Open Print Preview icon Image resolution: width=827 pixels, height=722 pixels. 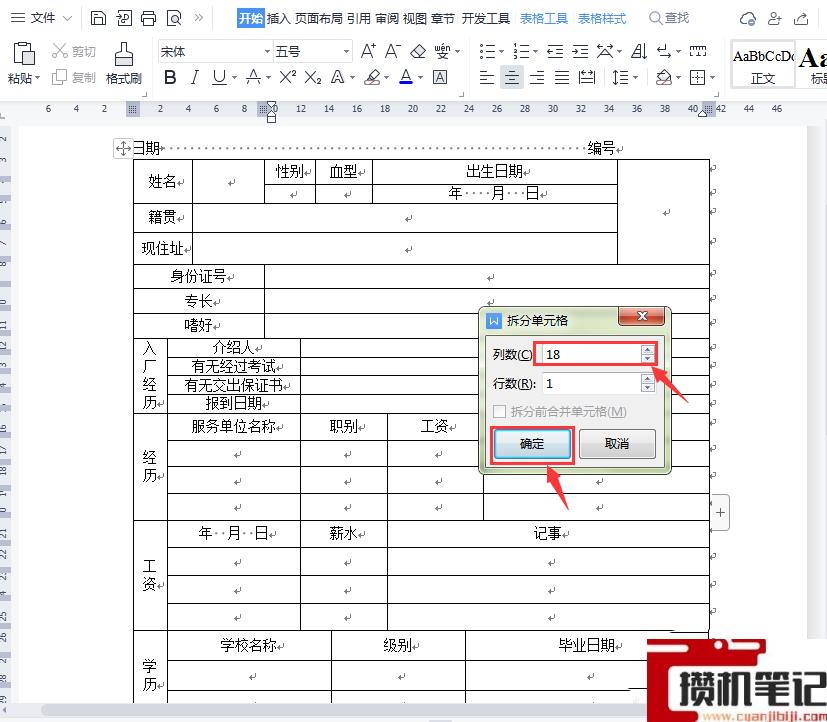pos(174,18)
